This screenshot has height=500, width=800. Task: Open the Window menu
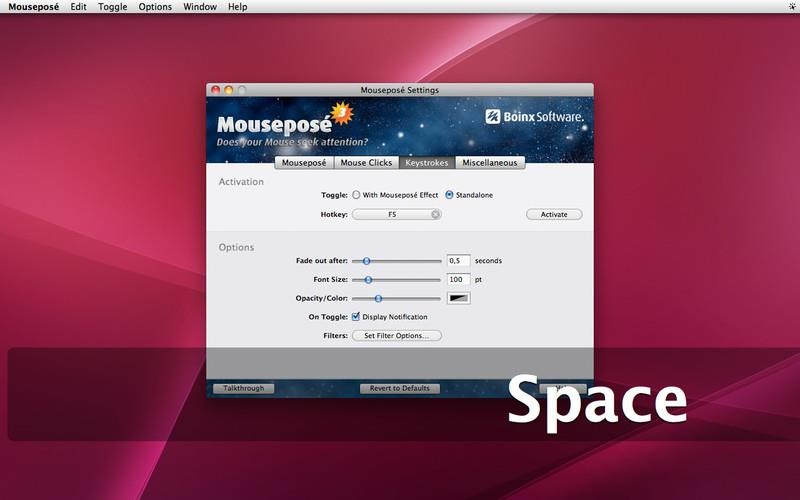pyautogui.click(x=199, y=7)
